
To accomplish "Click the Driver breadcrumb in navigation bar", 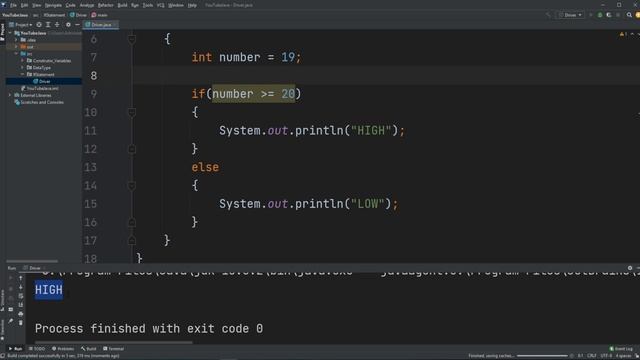I will click(78, 15).
